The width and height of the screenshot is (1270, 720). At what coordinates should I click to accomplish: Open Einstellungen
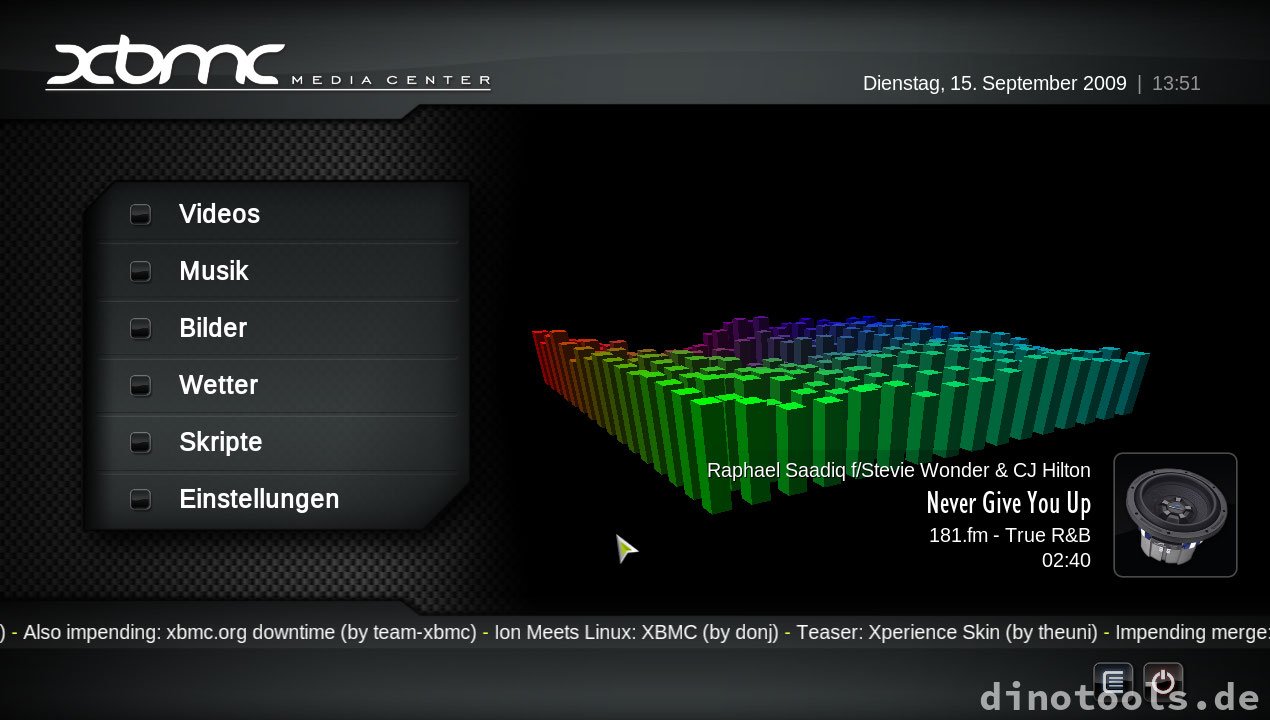pyautogui.click(x=279, y=499)
